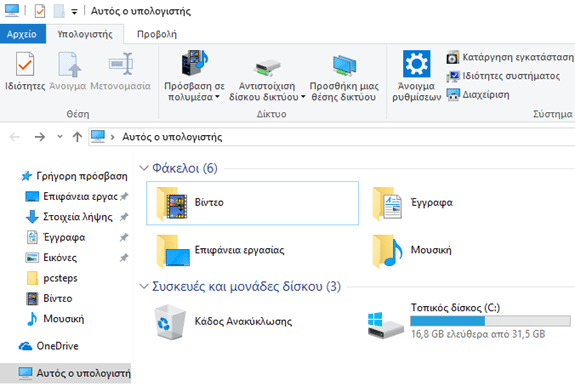
Task: Open the Αρχείο menu tab
Action: click(22, 34)
